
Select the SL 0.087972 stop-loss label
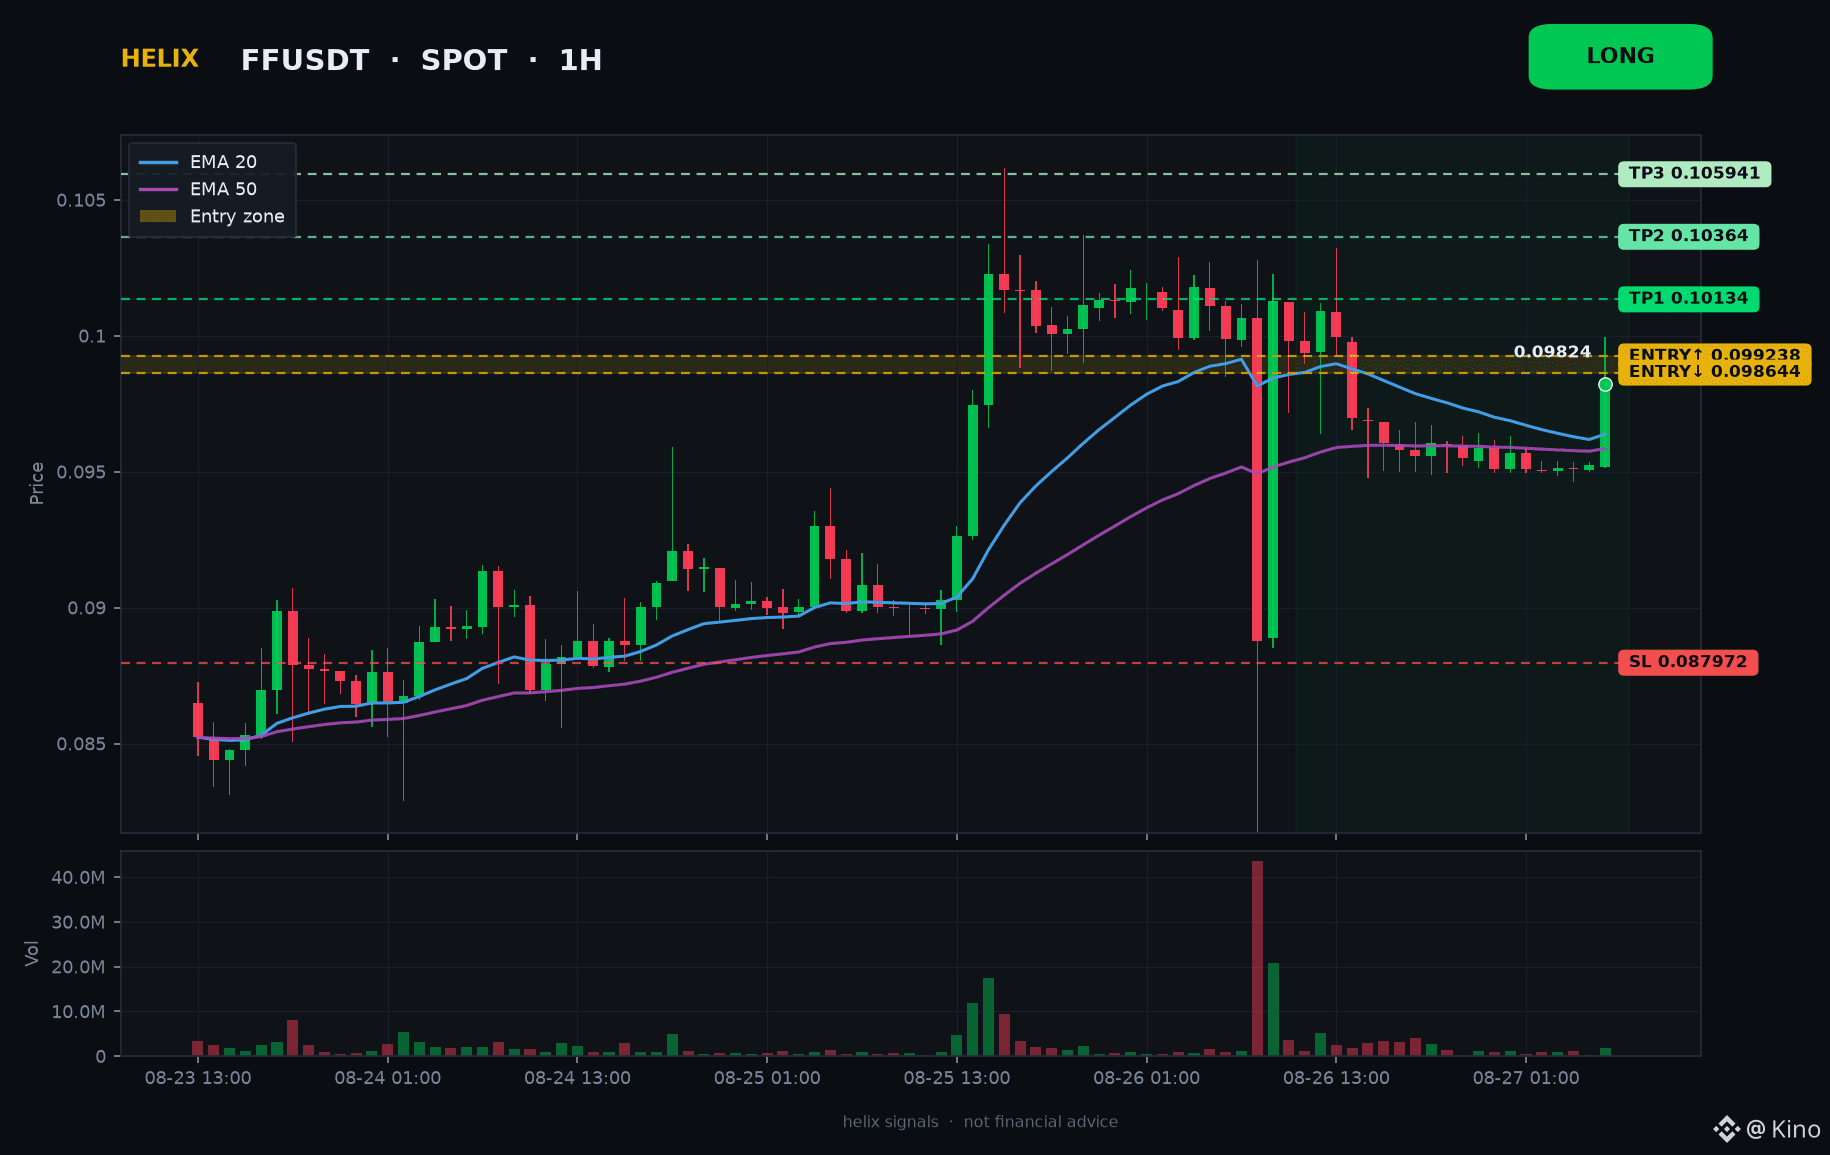1688,662
